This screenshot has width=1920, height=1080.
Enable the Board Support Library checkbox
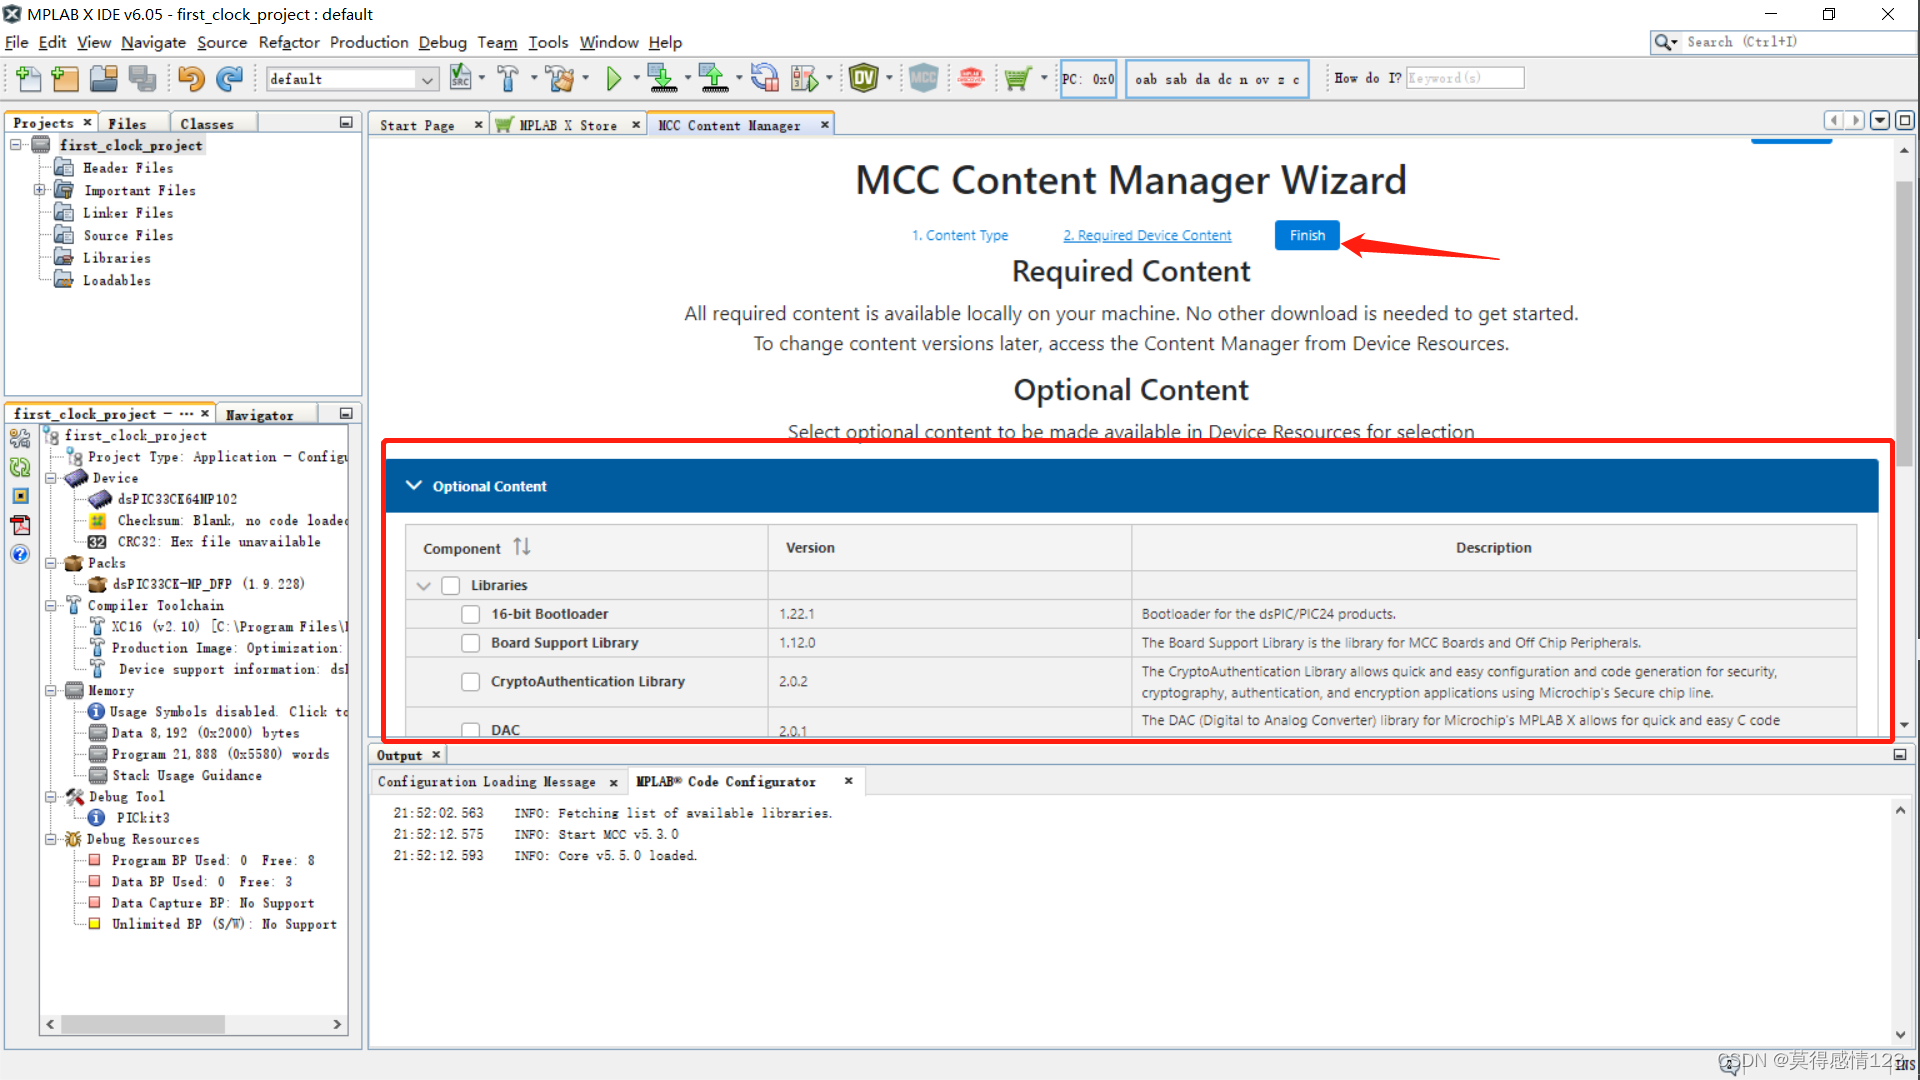coord(470,643)
